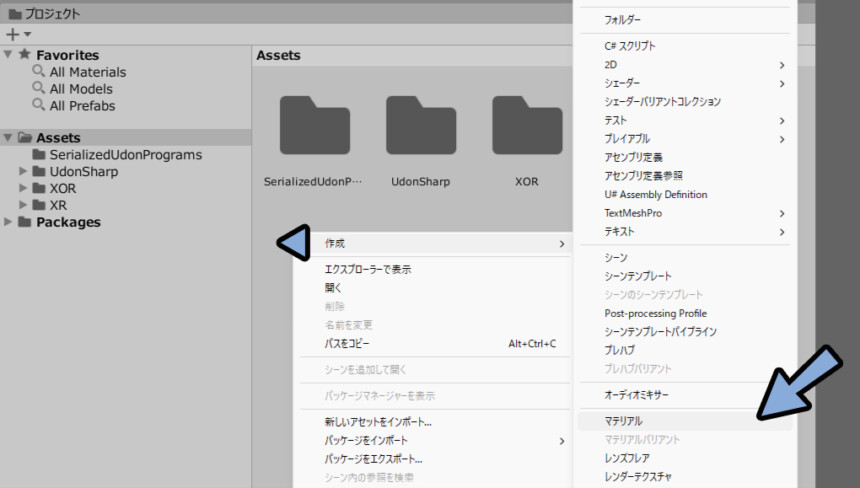Create a new マテリアル asset

point(684,421)
